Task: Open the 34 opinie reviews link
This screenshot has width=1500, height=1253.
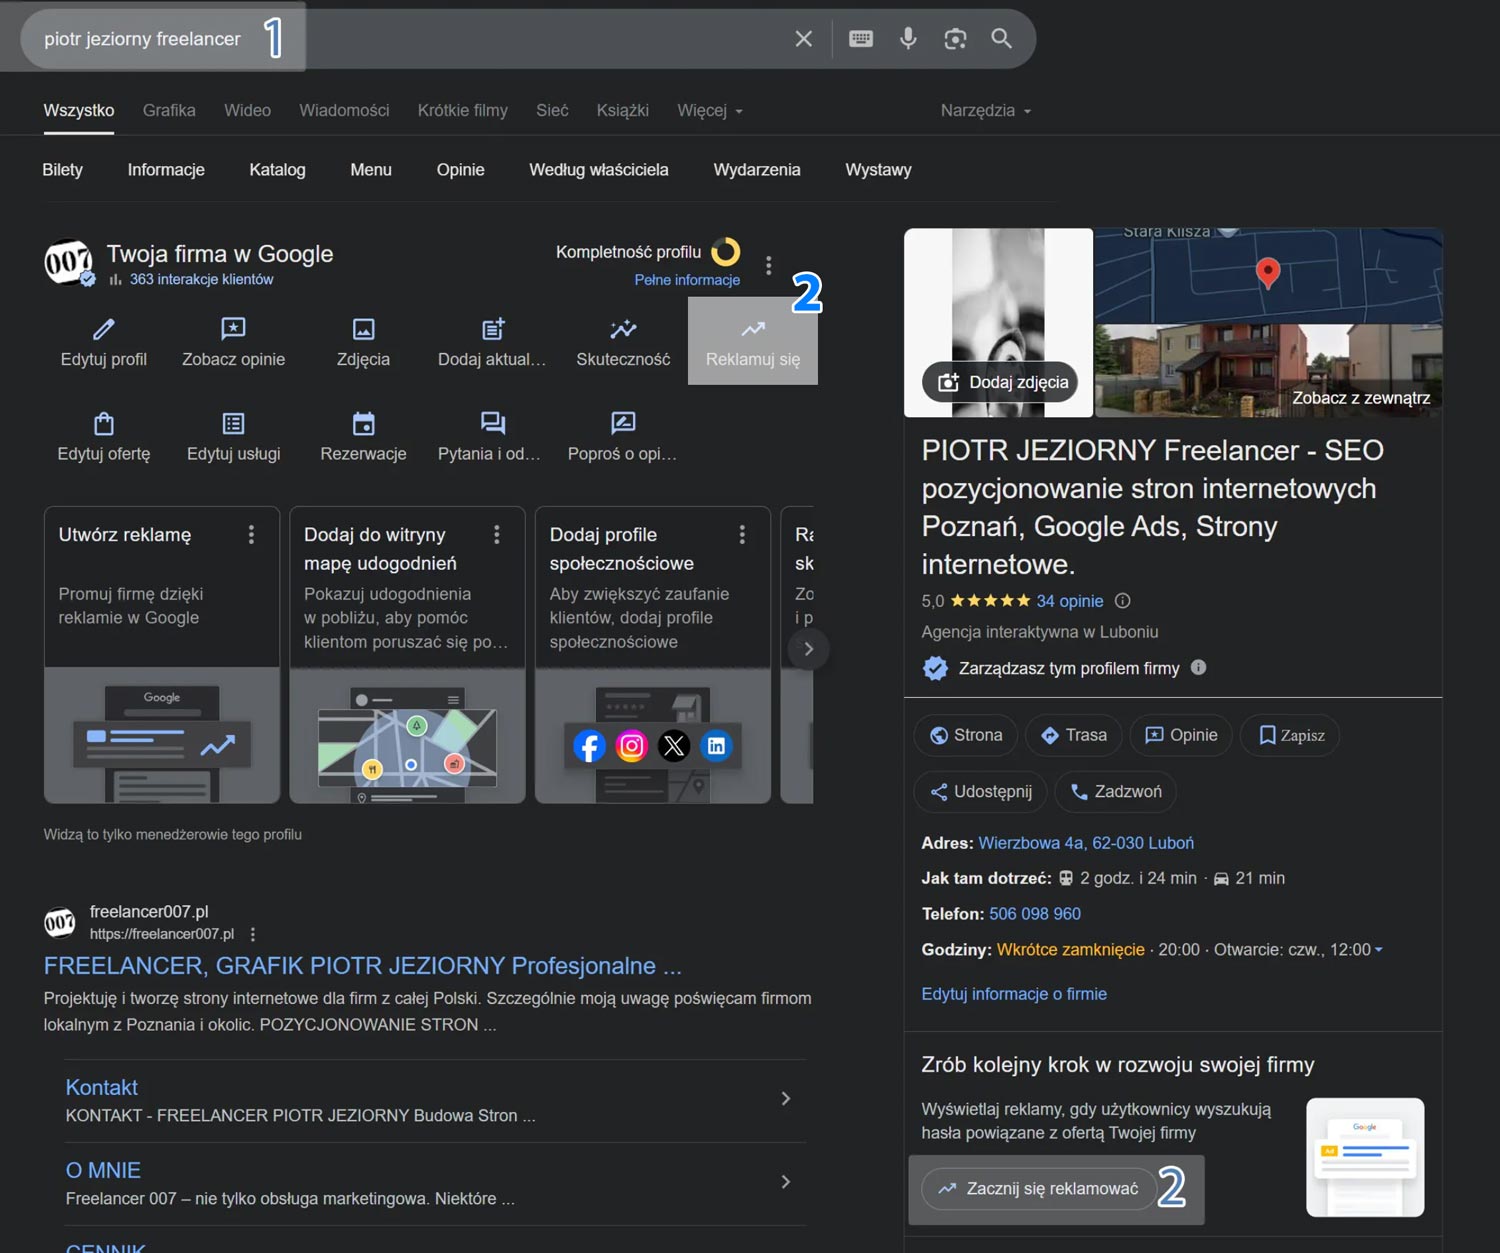Action: click(1069, 601)
